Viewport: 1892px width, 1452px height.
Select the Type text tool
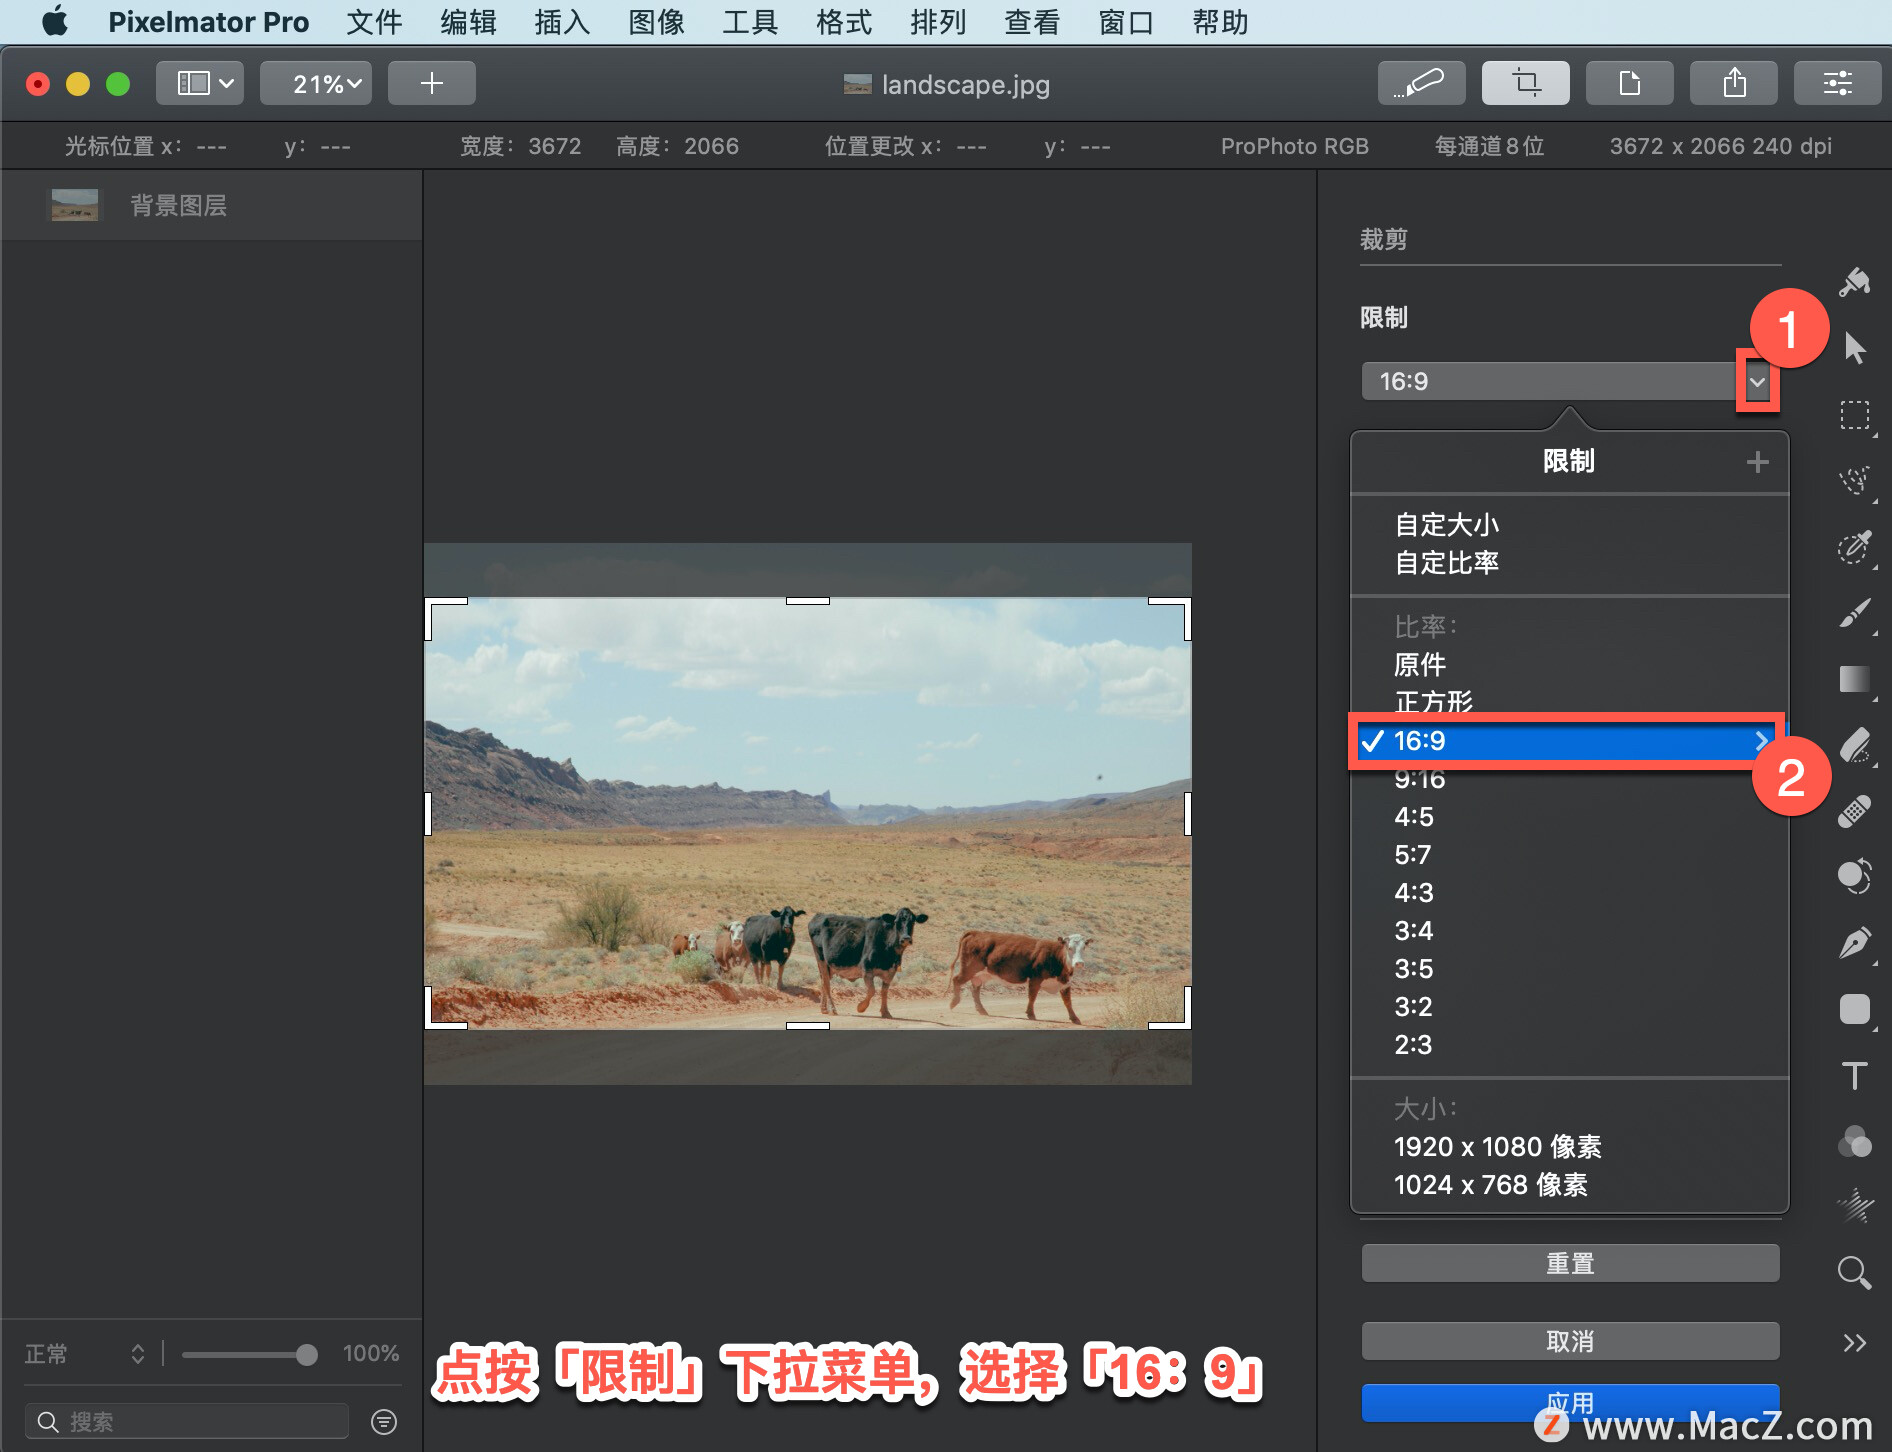click(x=1855, y=1075)
